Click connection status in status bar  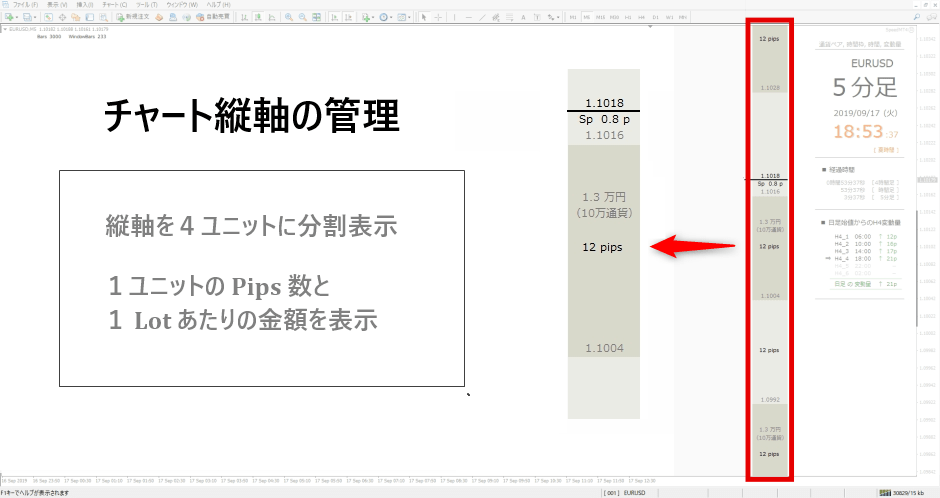pyautogui.click(x=902, y=493)
